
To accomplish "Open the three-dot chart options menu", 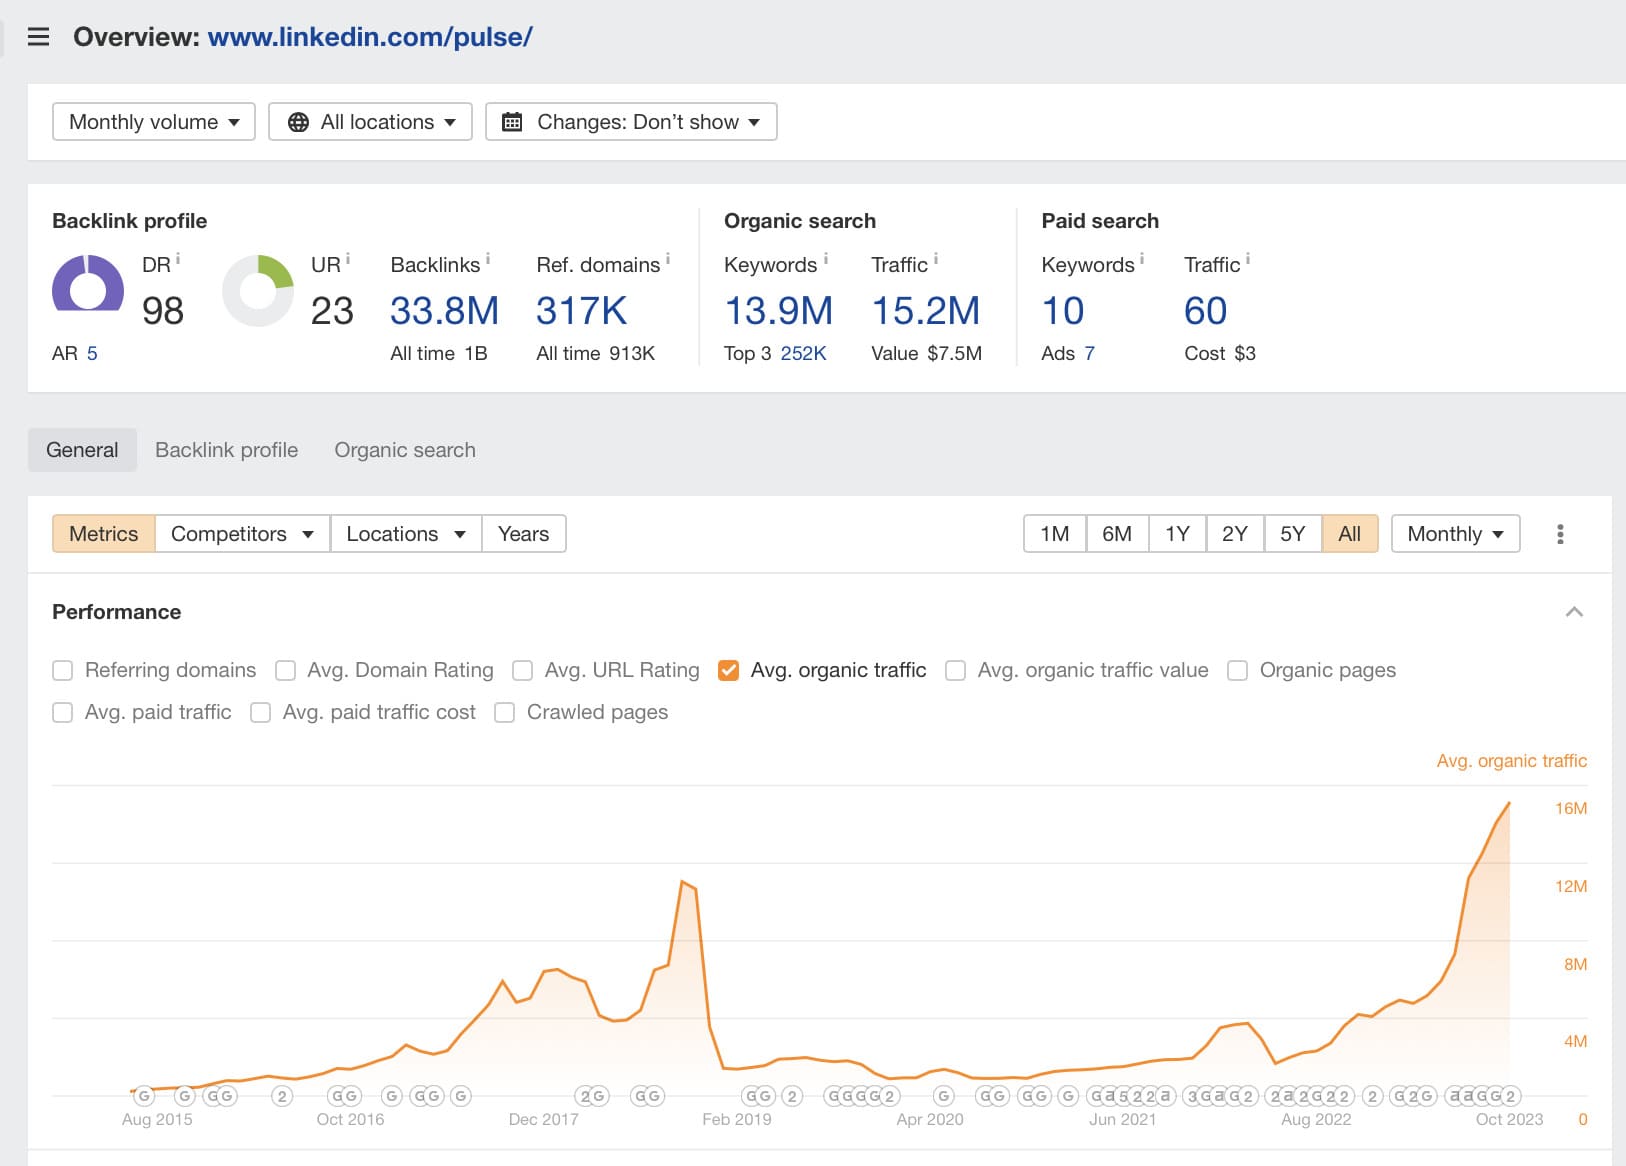I will 1560,534.
